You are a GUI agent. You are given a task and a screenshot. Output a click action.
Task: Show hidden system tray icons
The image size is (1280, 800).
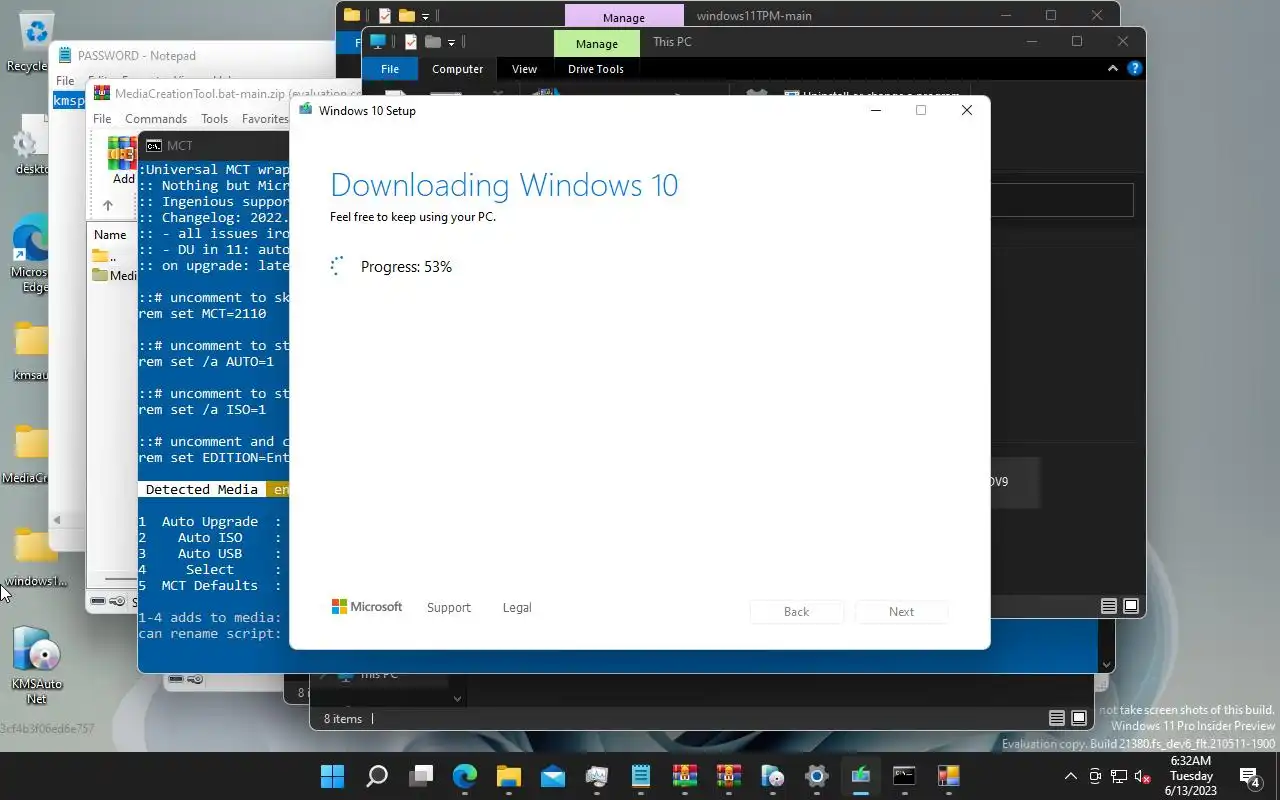(1070, 776)
